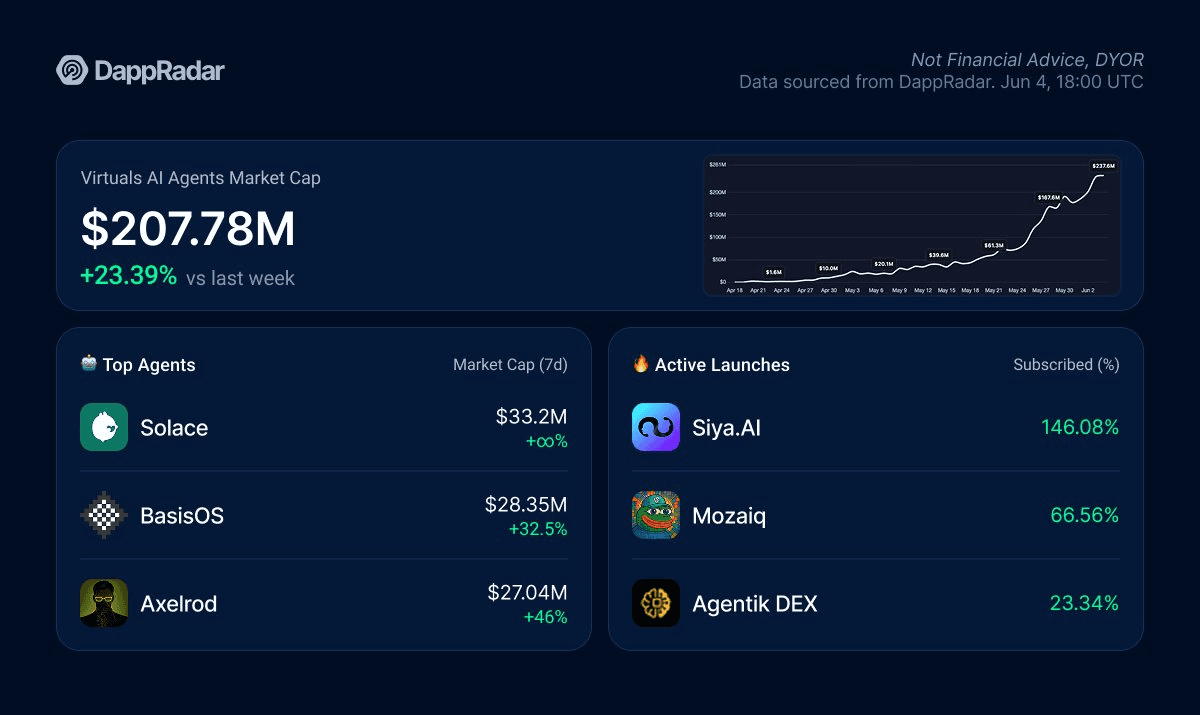The width and height of the screenshot is (1200, 715).
Task: Click the +23.39% weekly change figure
Action: pyautogui.click(x=129, y=276)
